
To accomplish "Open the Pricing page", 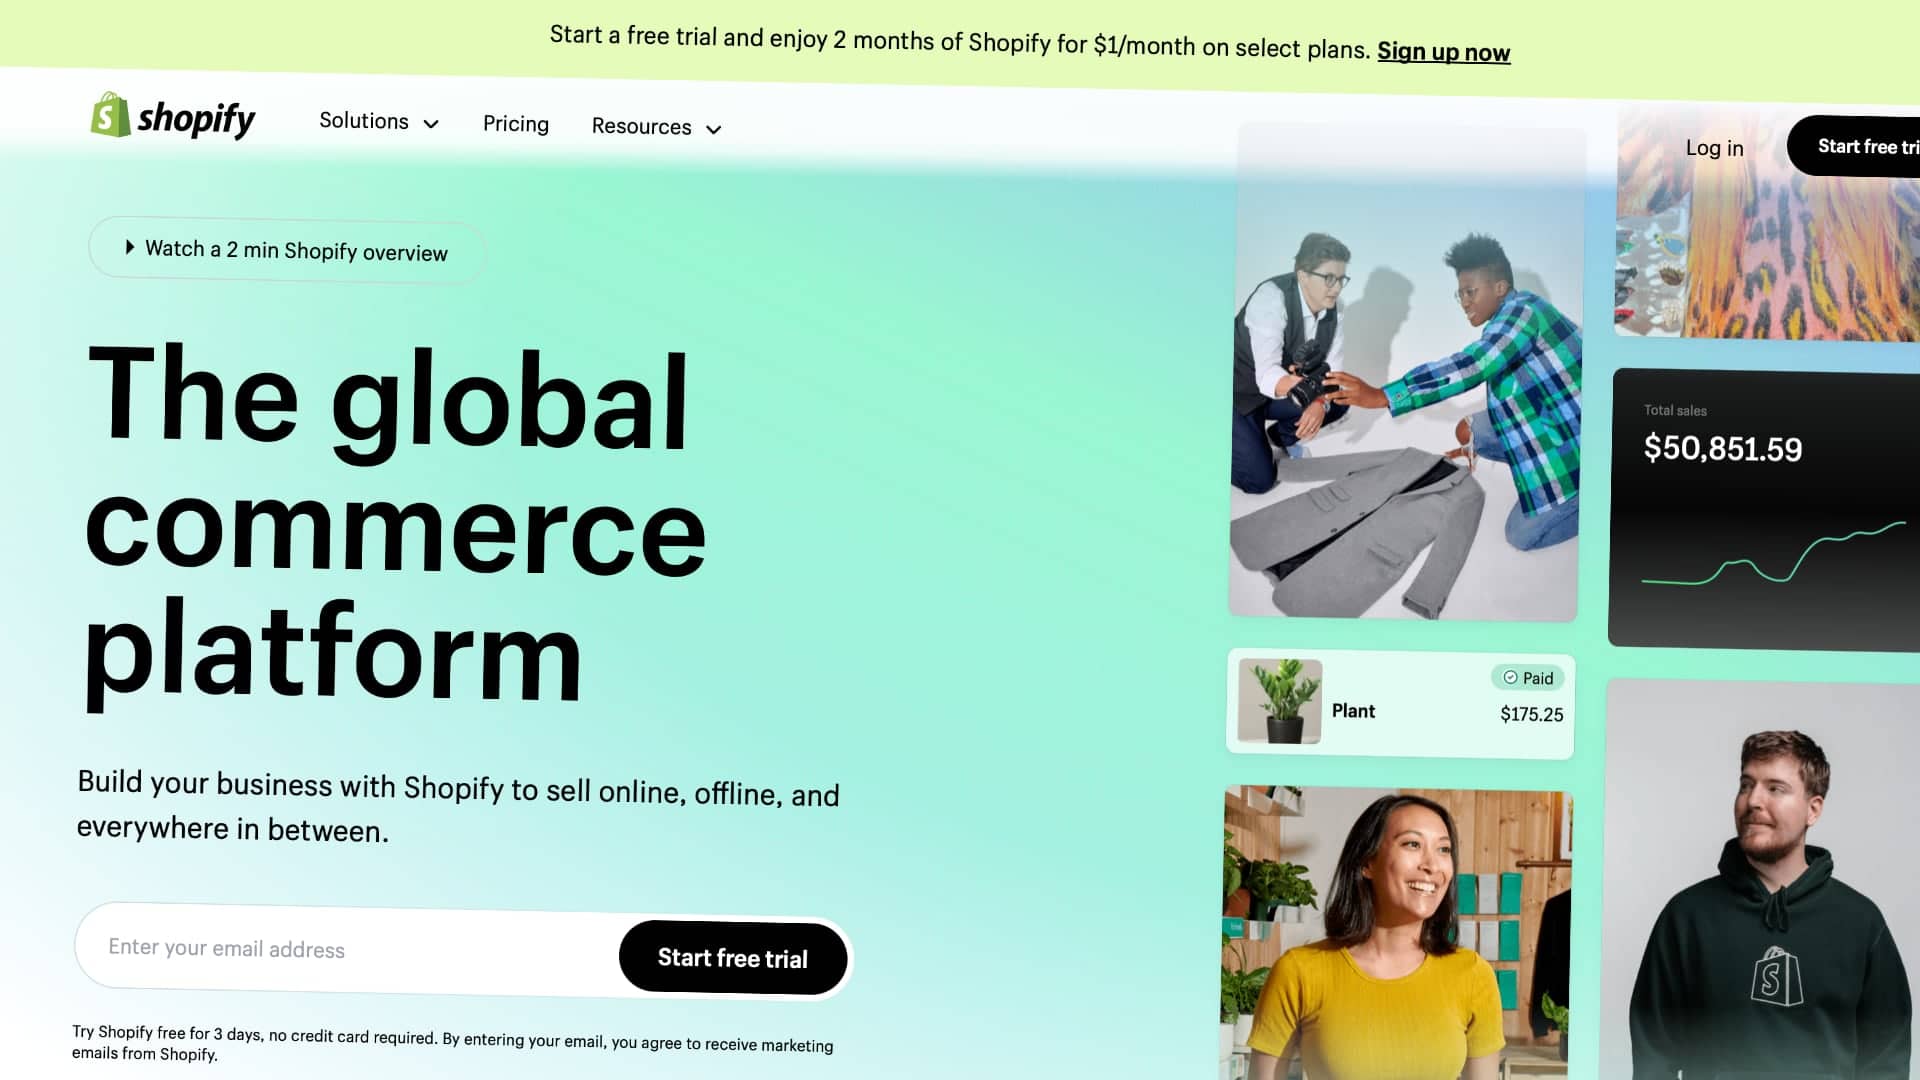I will click(516, 124).
